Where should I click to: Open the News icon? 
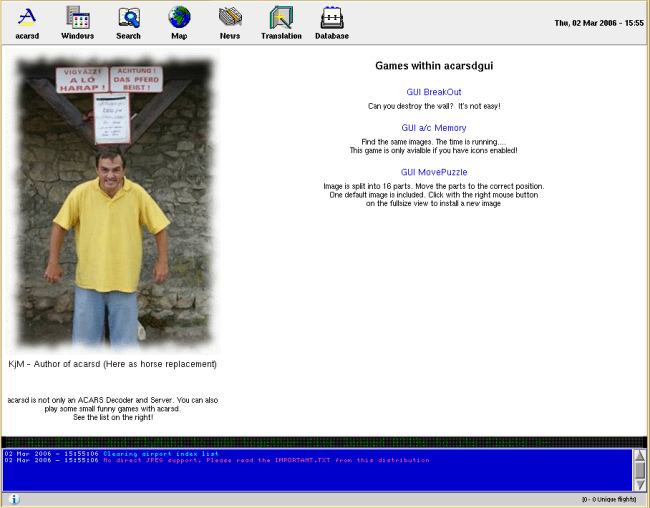click(230, 24)
